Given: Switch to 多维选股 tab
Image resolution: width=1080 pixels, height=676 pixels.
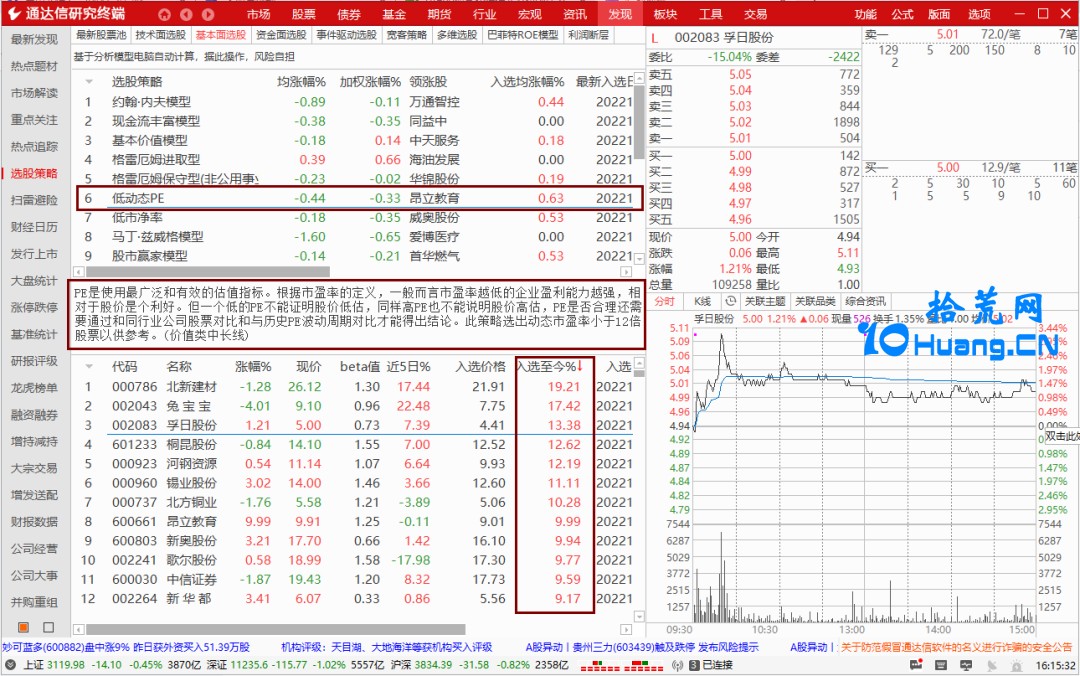Looking at the screenshot, I should click(457, 34).
